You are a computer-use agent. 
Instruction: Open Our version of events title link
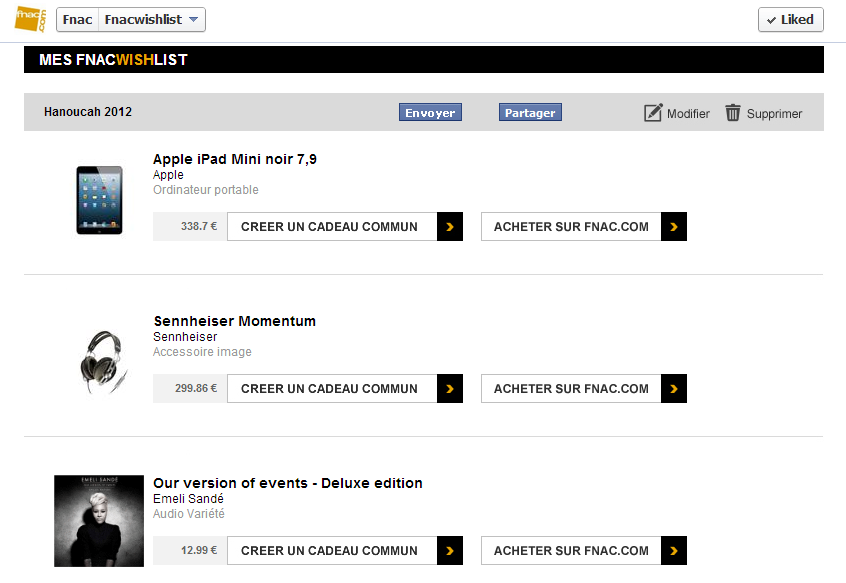[x=287, y=483]
